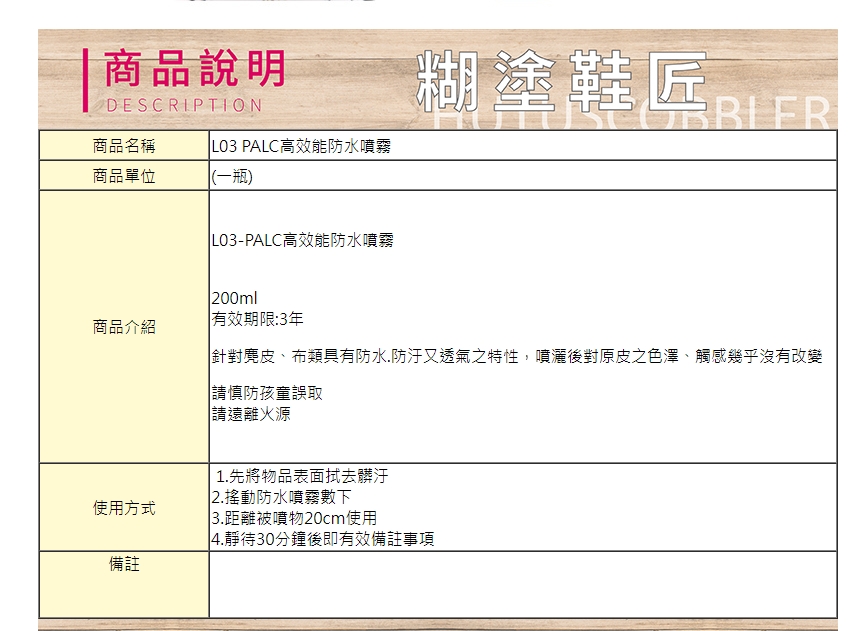The width and height of the screenshot is (862, 631).
Task: Click the 請遠離火源 warning line
Action: pos(251,414)
